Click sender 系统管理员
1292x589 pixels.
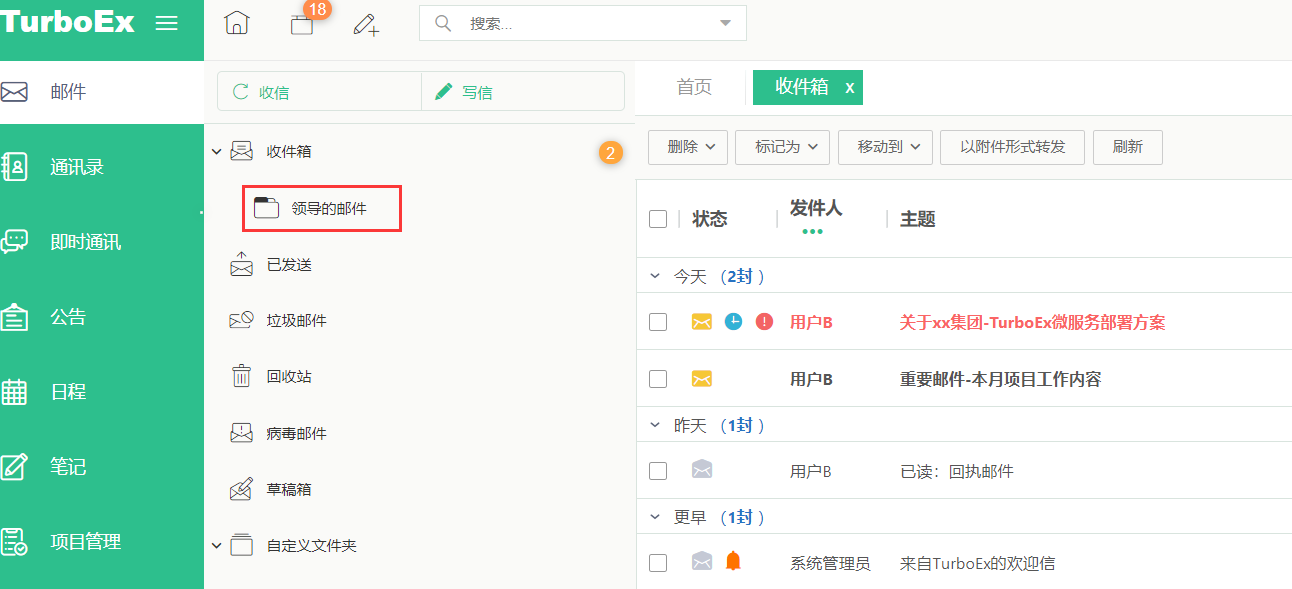coord(830,563)
